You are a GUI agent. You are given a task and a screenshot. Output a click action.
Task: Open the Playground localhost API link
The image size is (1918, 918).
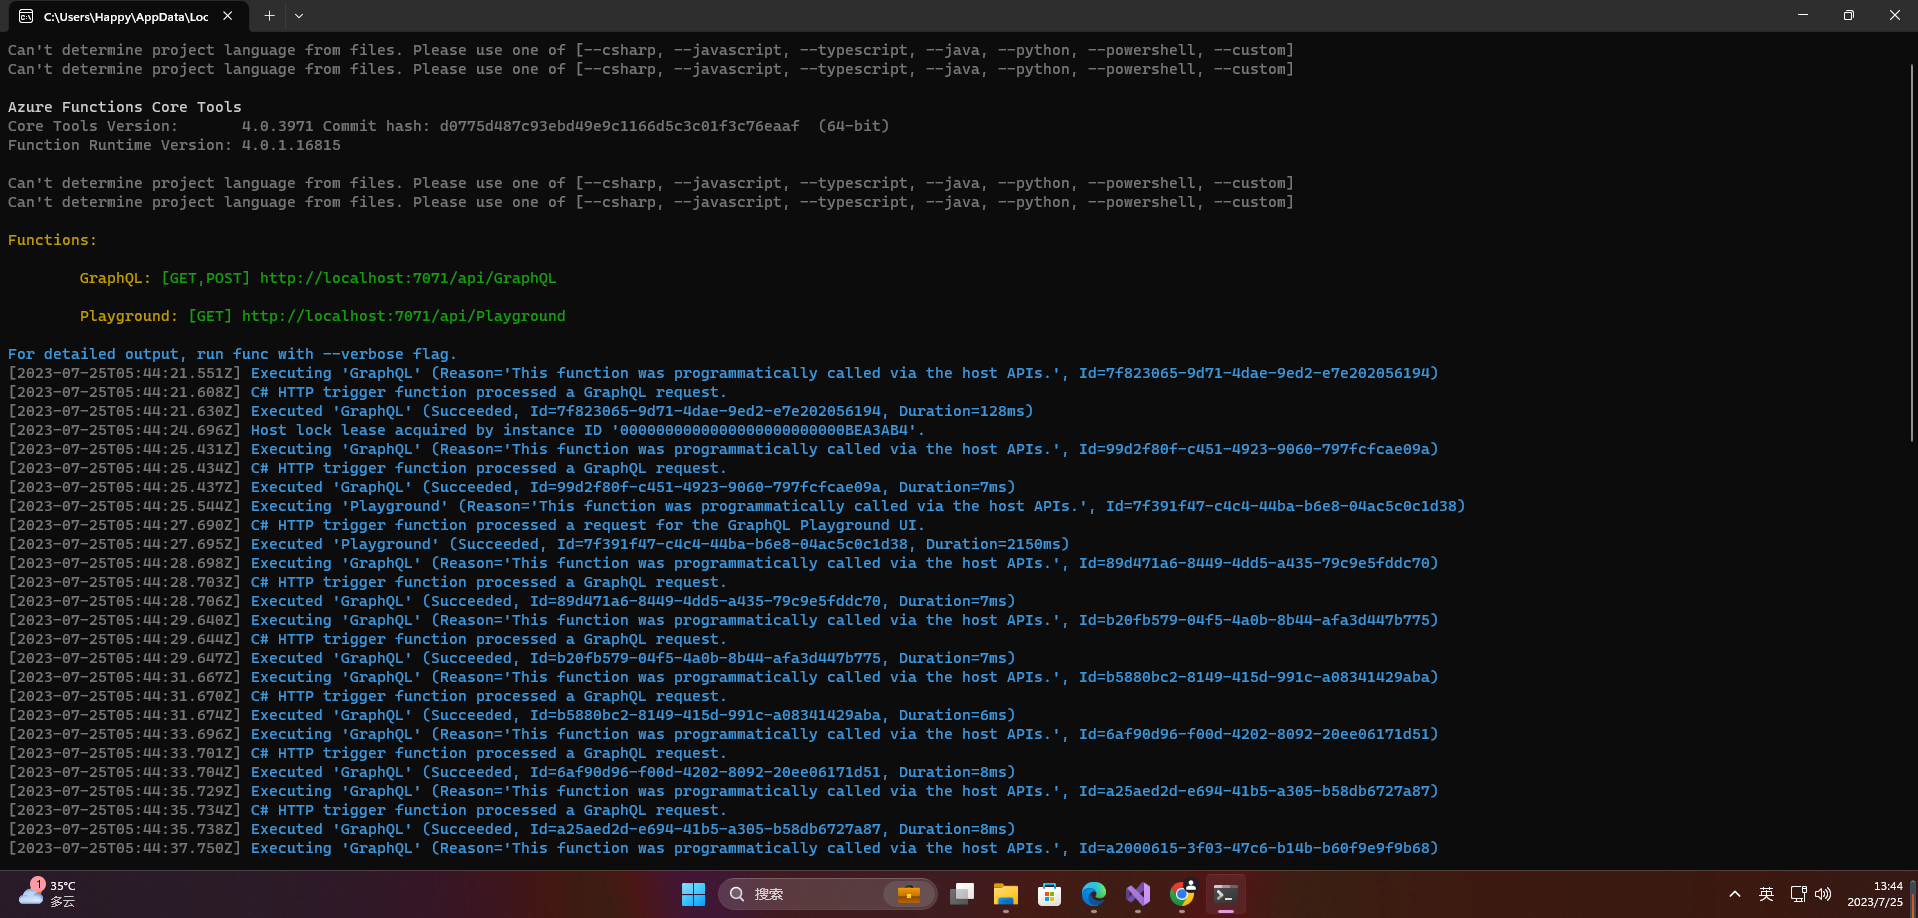[403, 316]
